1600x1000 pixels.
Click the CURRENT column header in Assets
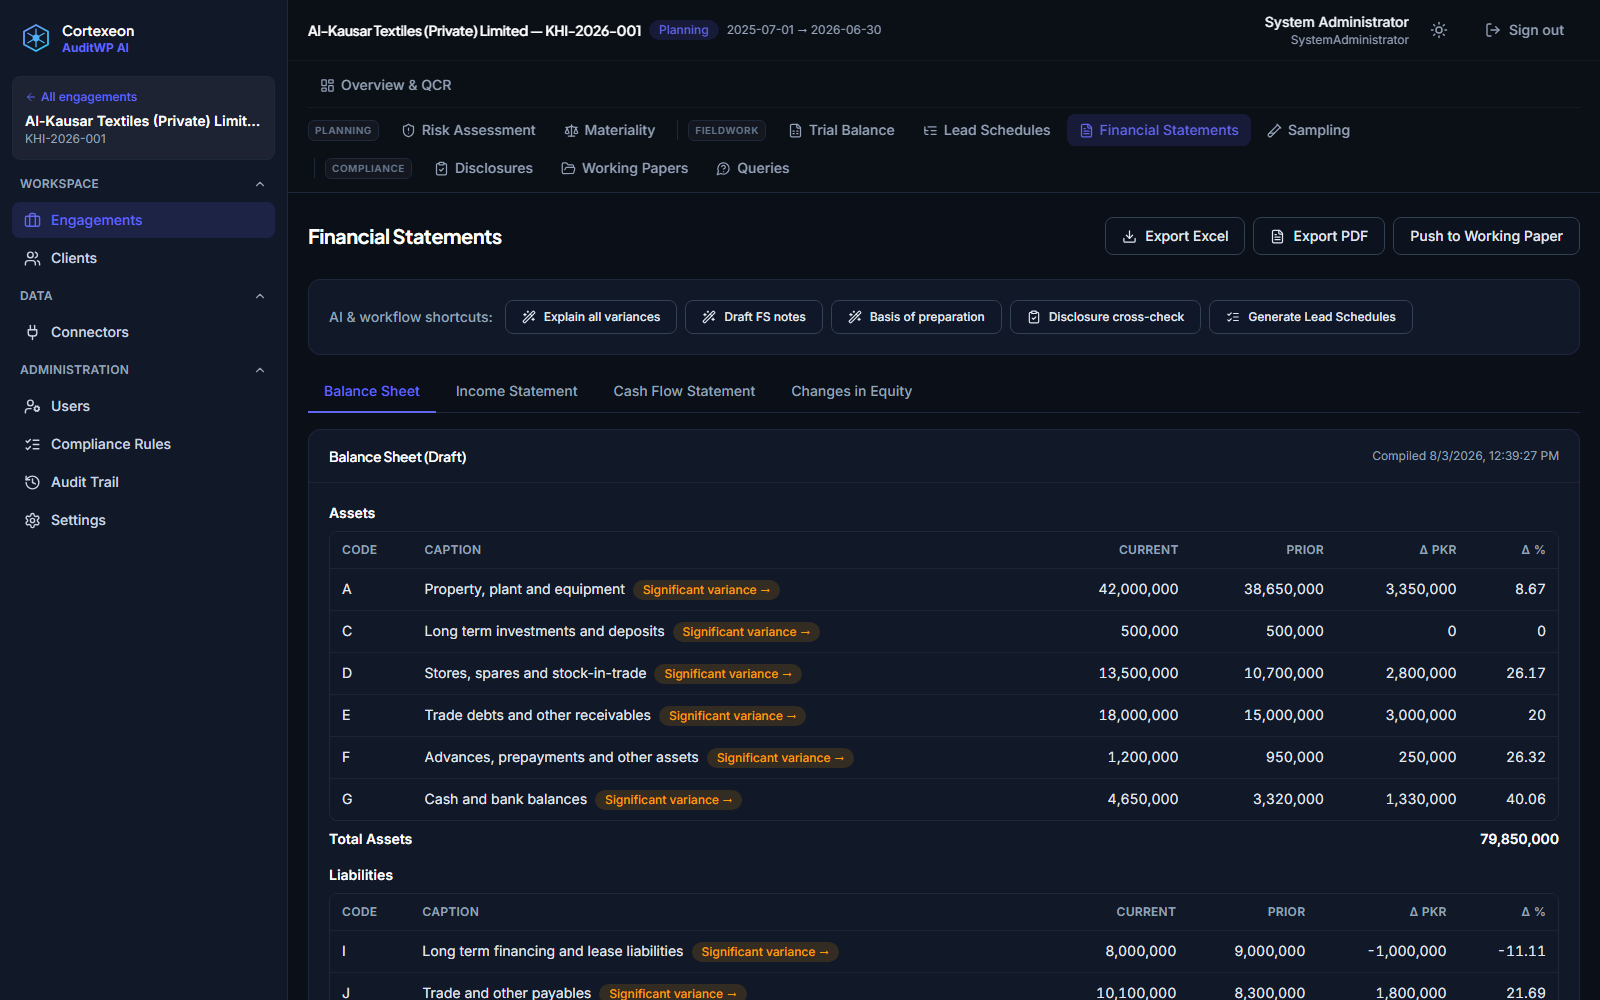pyautogui.click(x=1148, y=550)
